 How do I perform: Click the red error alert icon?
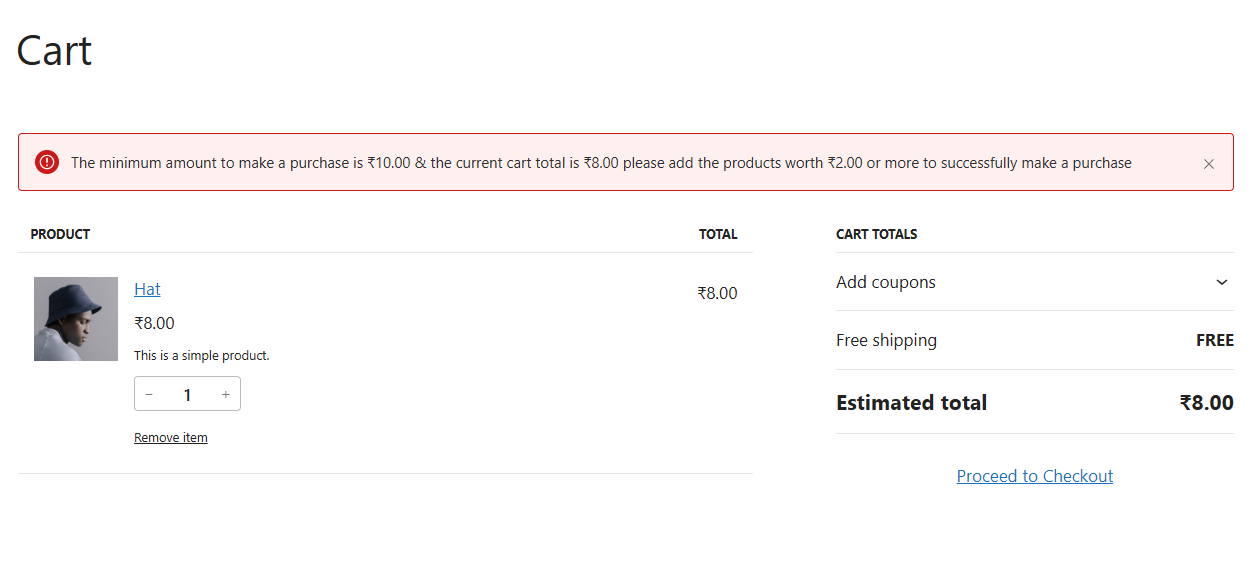click(47, 162)
